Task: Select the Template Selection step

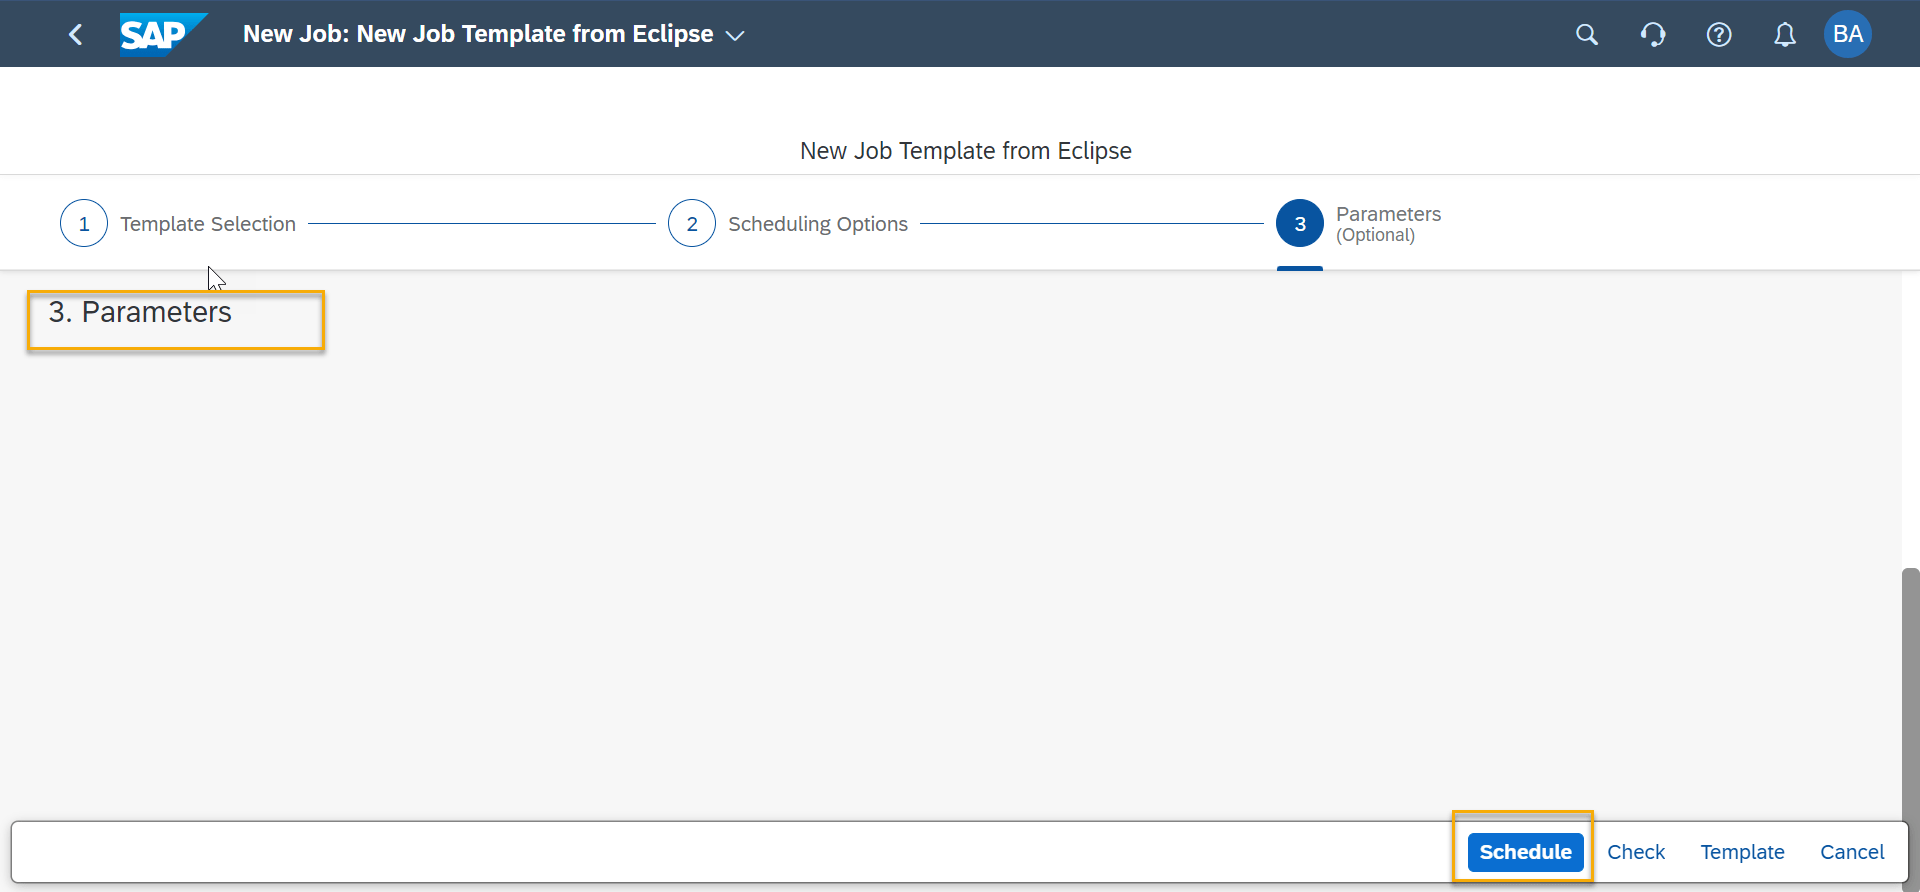Action: [x=207, y=223]
